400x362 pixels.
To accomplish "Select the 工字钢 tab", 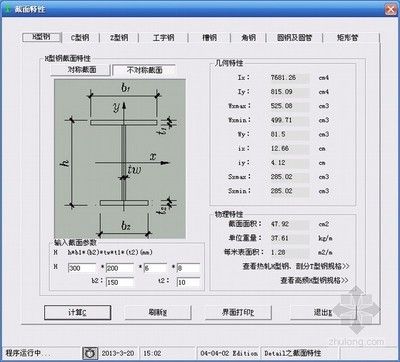I will coord(163,38).
